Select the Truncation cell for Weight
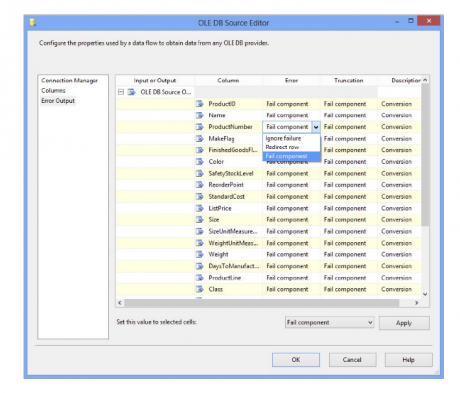This screenshot has height=393, width=460. click(349, 254)
